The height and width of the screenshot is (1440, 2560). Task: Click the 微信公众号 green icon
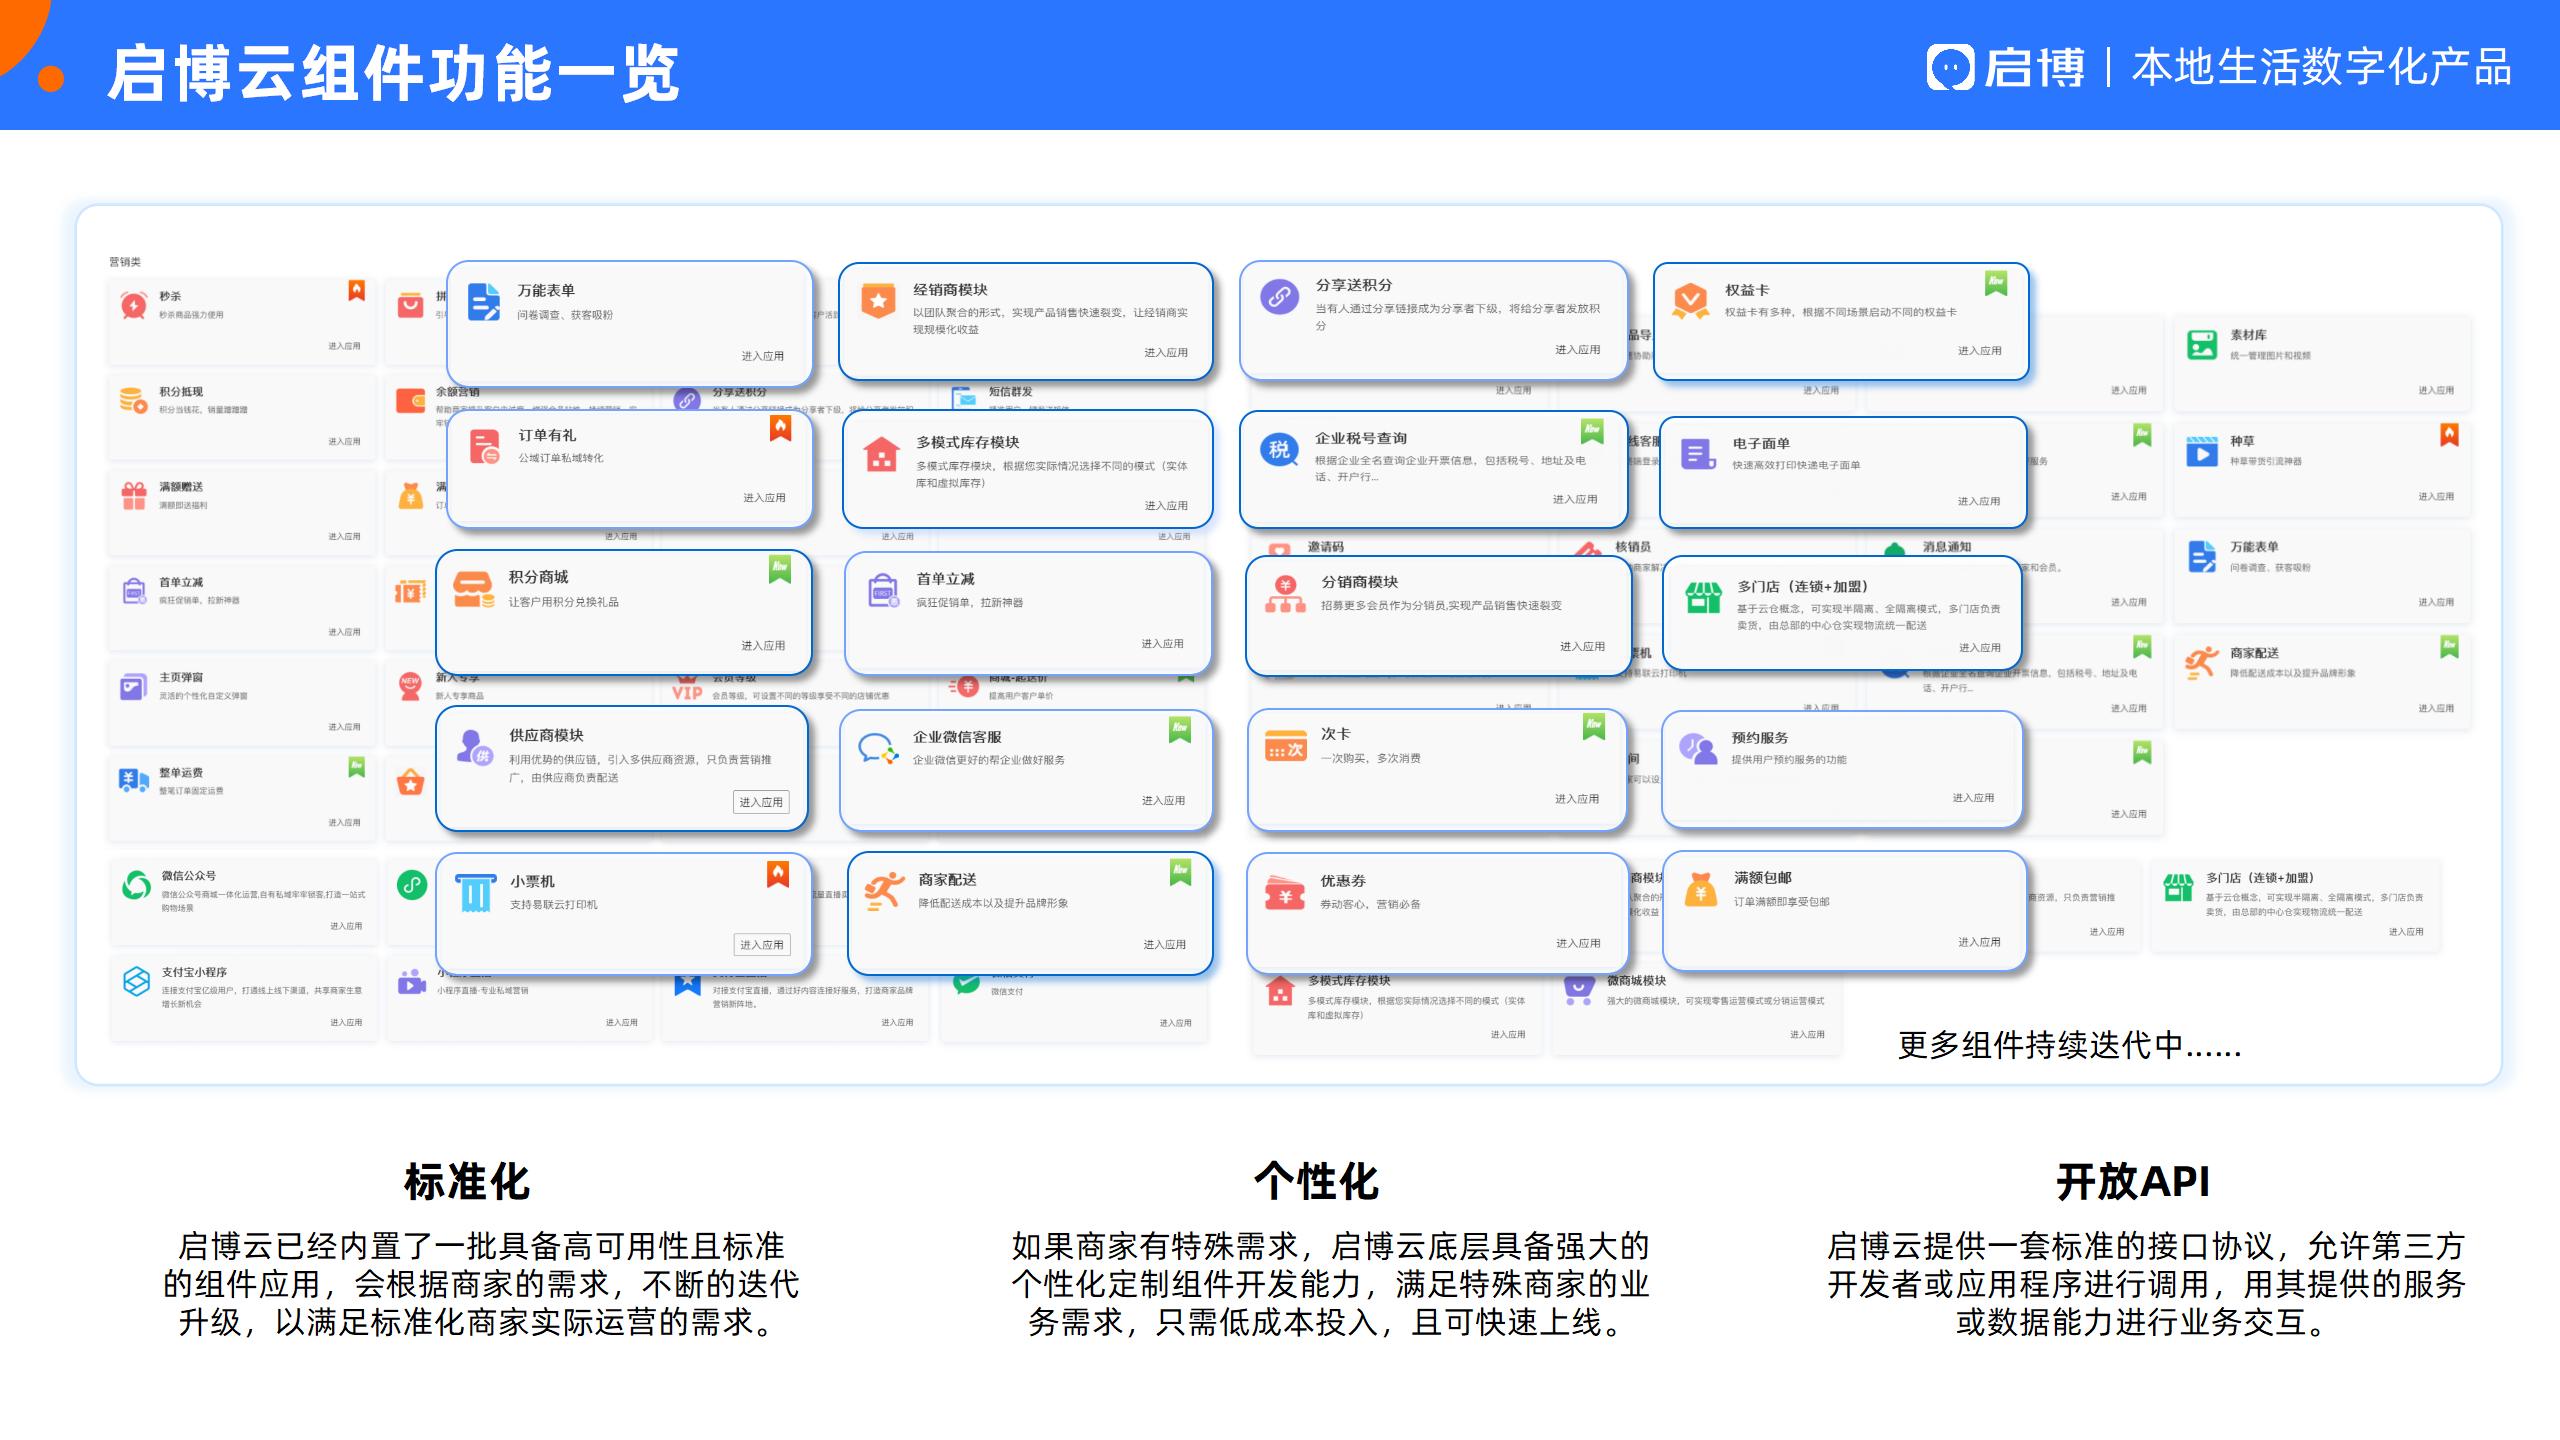136,885
